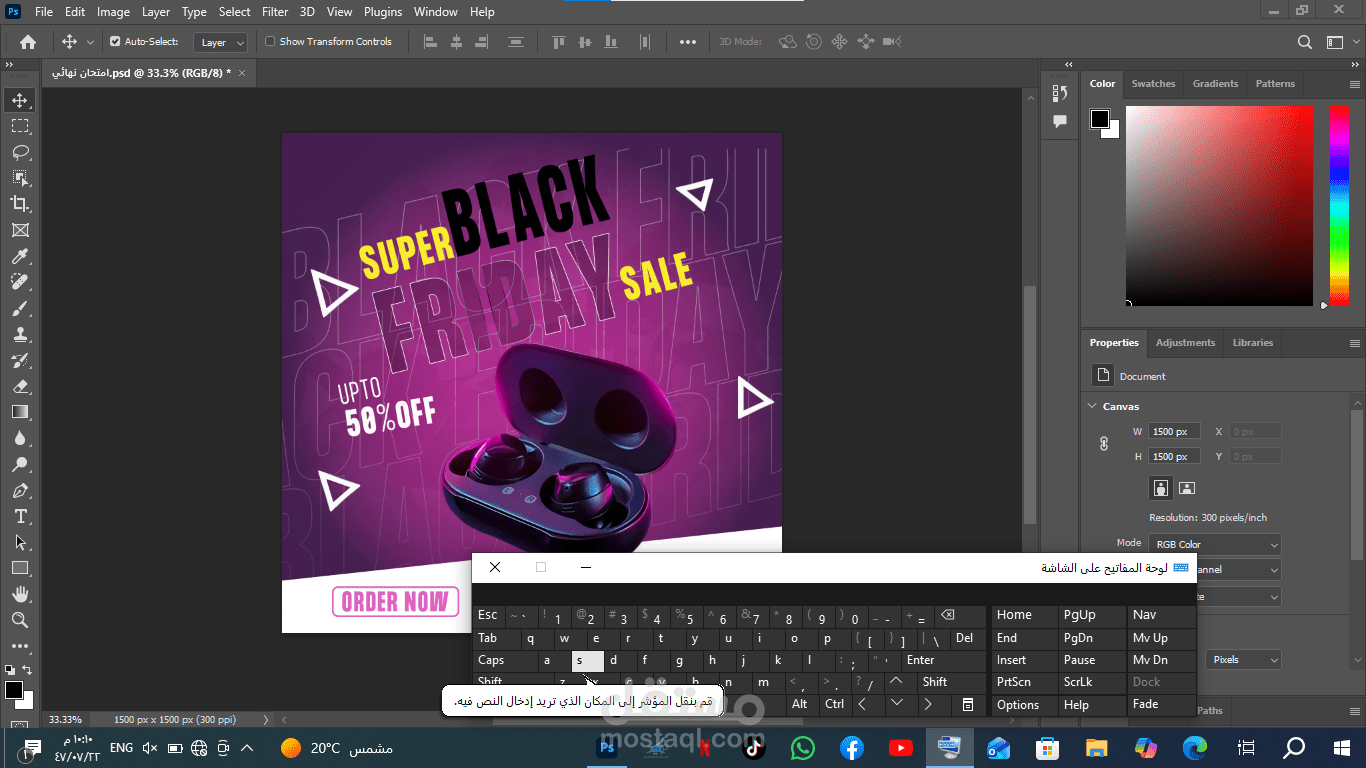Select the Frame tool
Viewport: 1366px width, 768px height.
20,230
